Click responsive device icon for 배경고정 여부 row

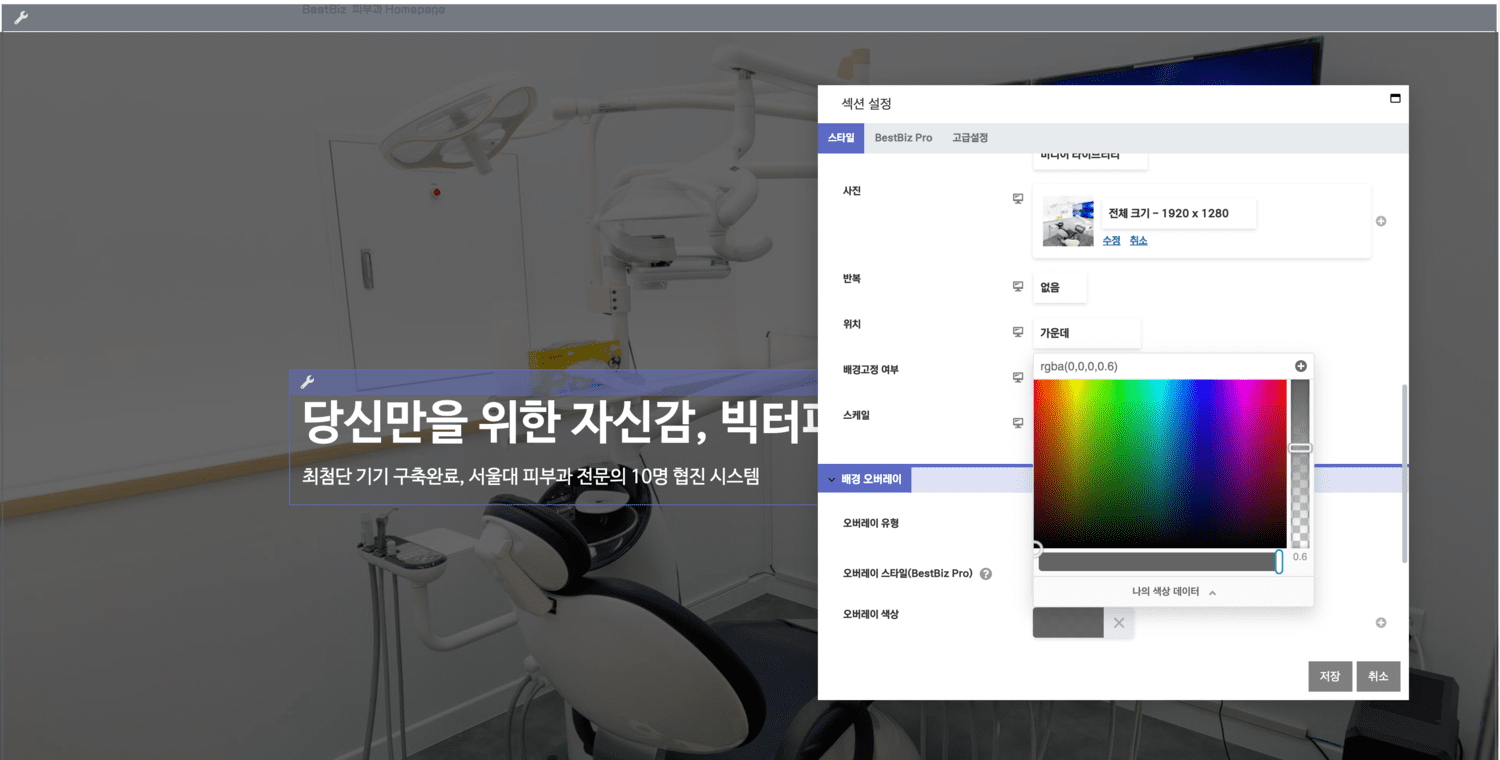(x=1018, y=377)
